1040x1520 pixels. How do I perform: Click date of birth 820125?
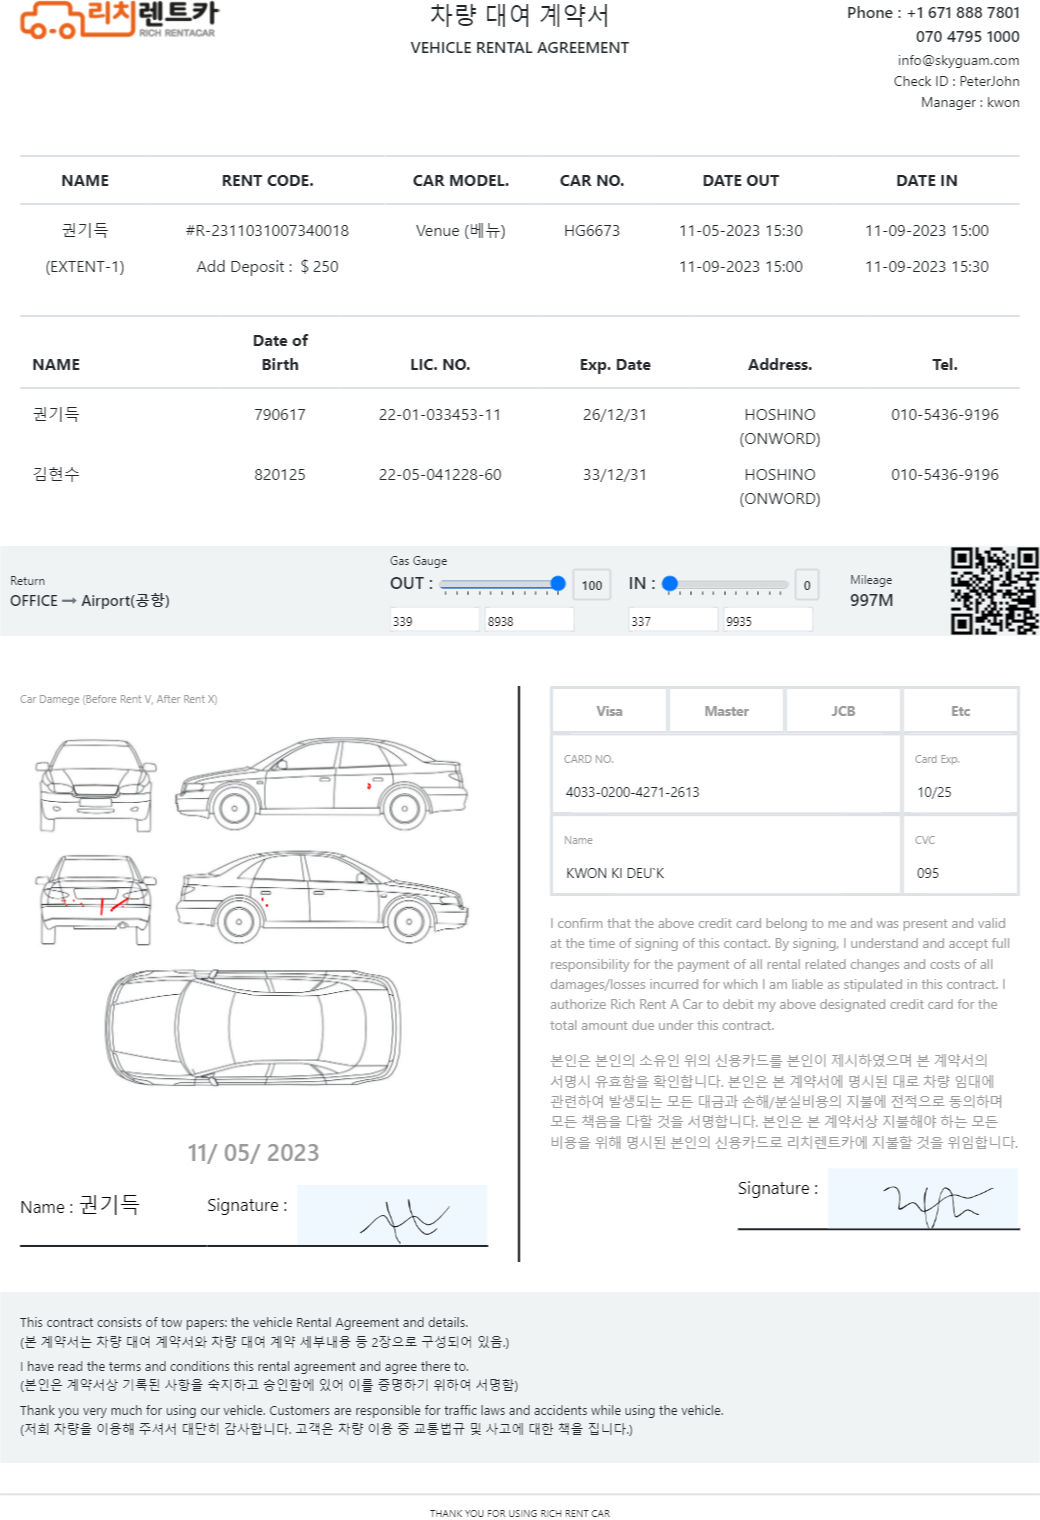pyautogui.click(x=280, y=475)
